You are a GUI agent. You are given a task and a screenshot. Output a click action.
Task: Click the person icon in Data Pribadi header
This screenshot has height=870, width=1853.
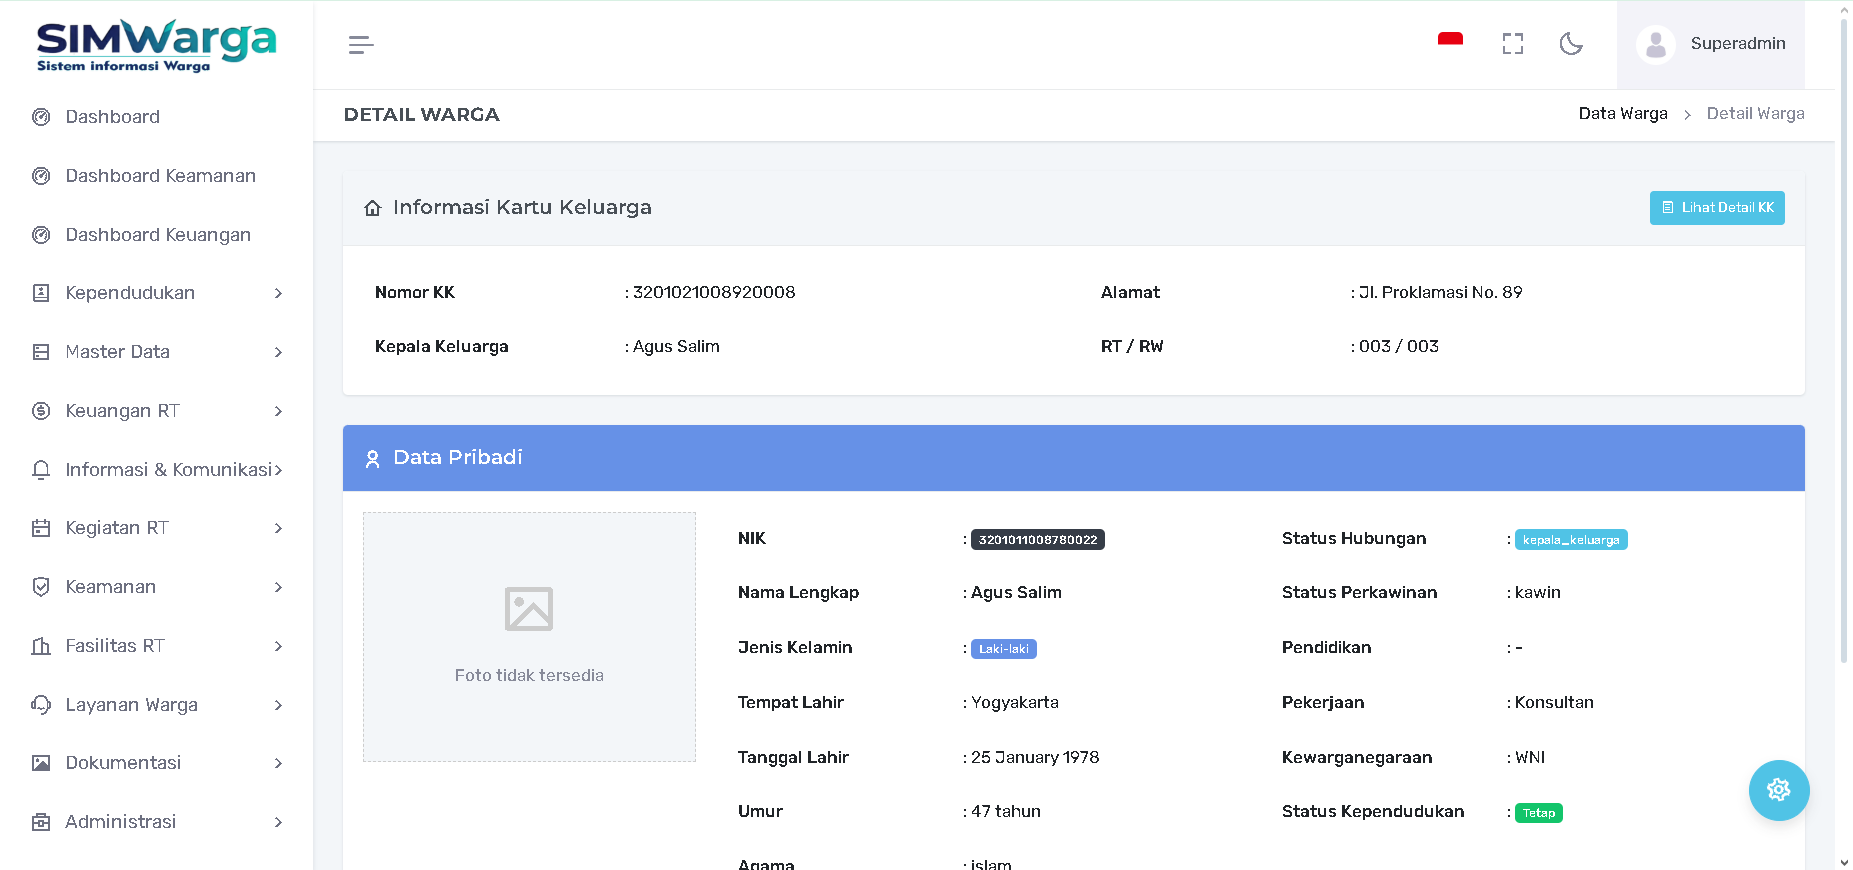pyautogui.click(x=372, y=459)
